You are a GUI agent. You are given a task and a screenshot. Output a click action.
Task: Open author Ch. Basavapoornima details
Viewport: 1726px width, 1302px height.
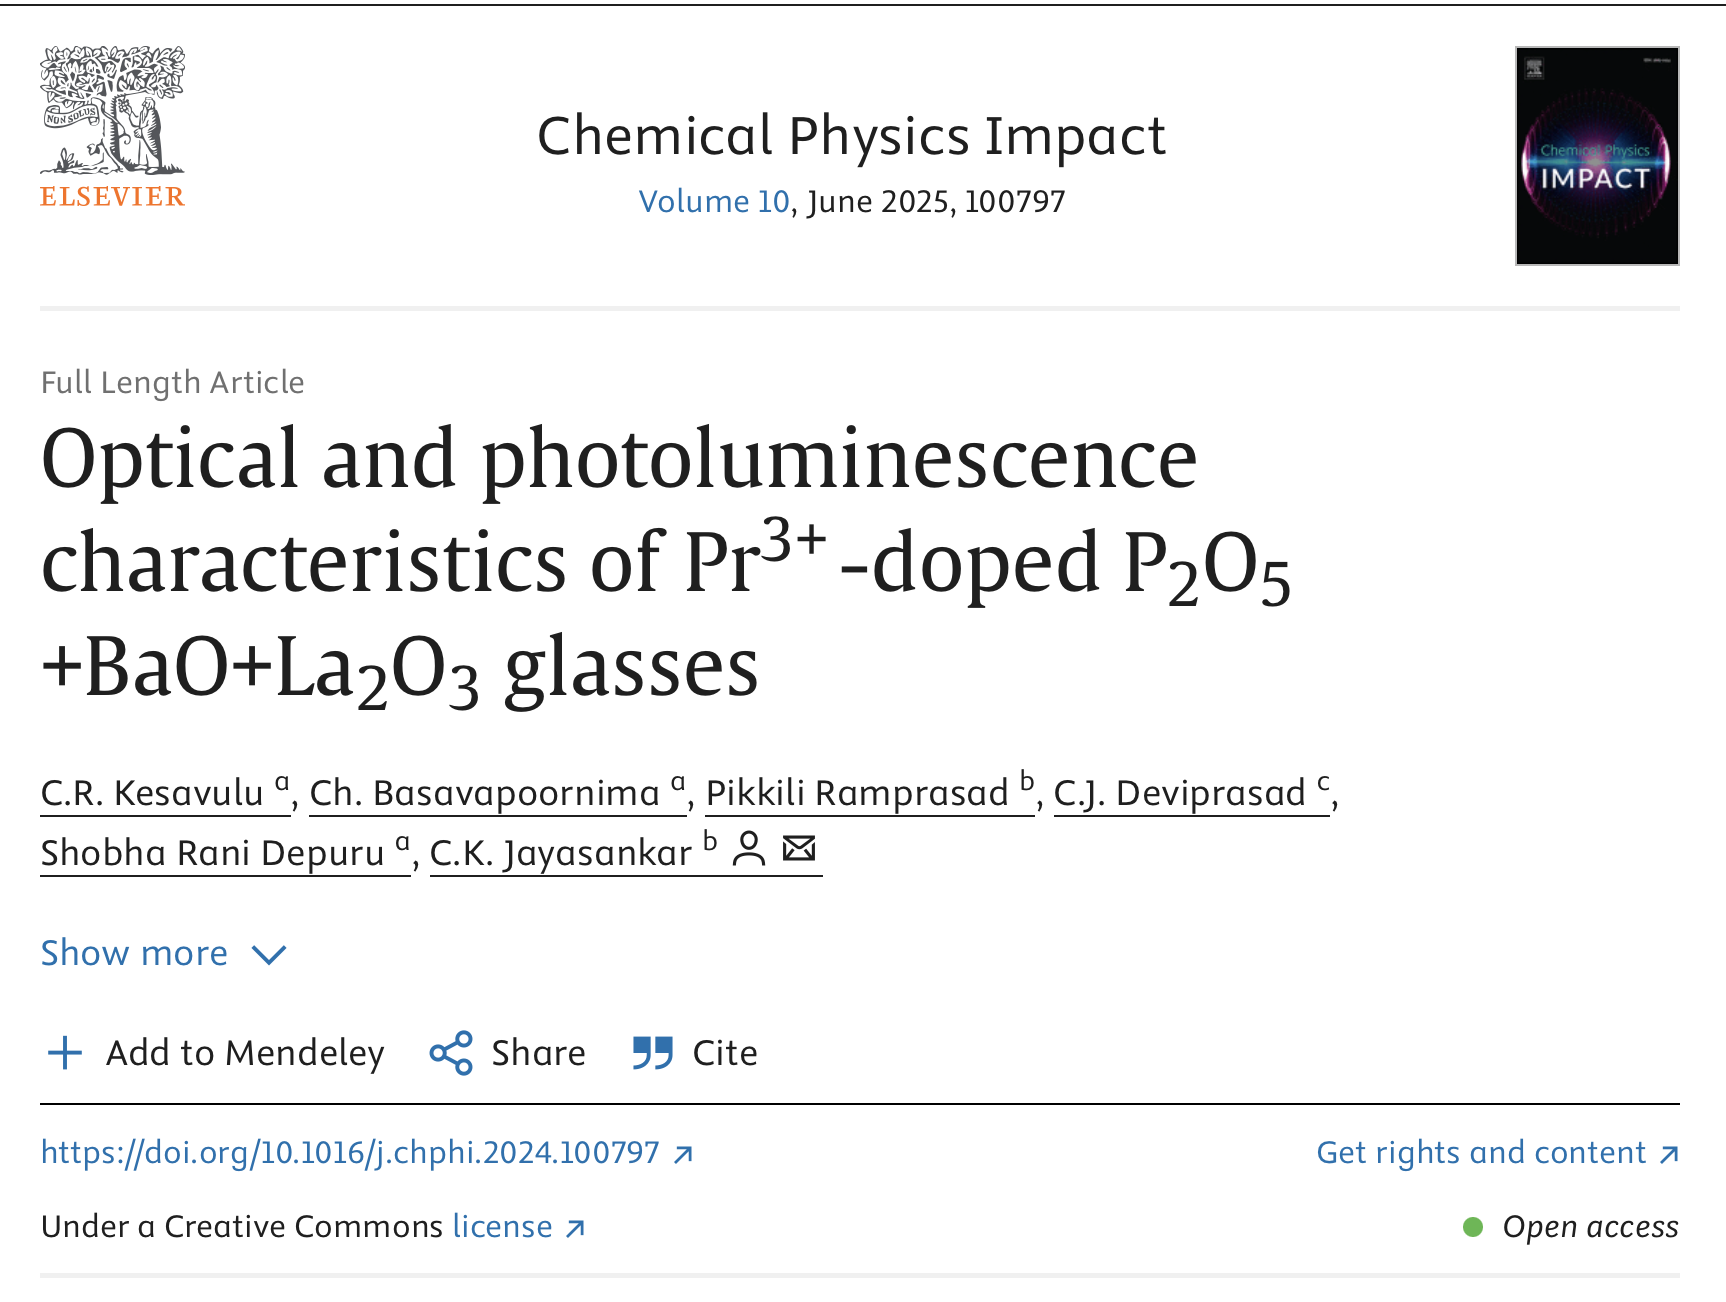485,793
